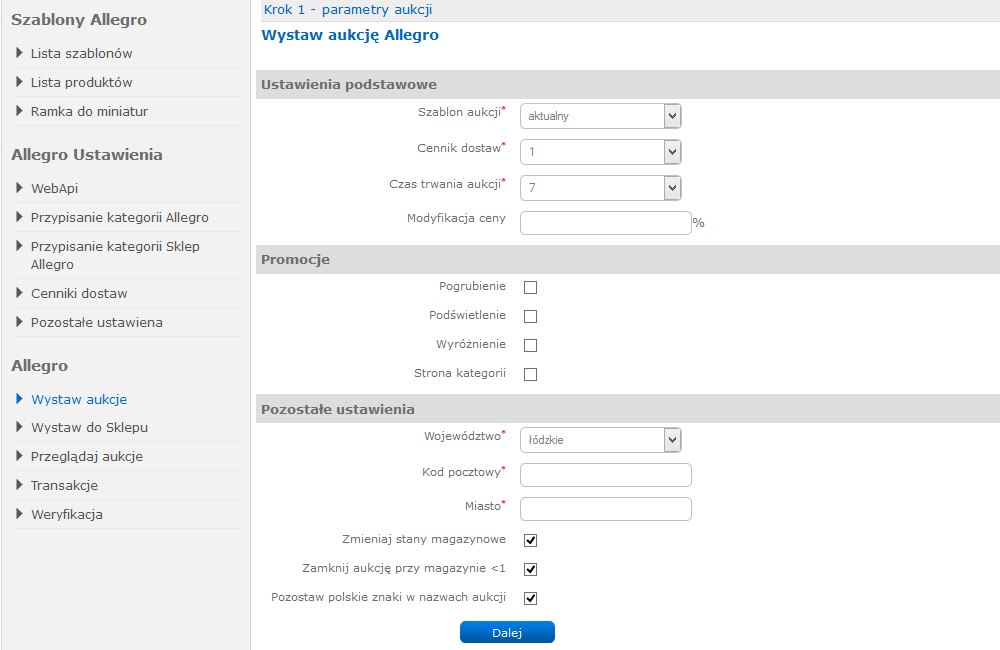
Task: Open Szablon aukcji dropdown
Action: [601, 116]
